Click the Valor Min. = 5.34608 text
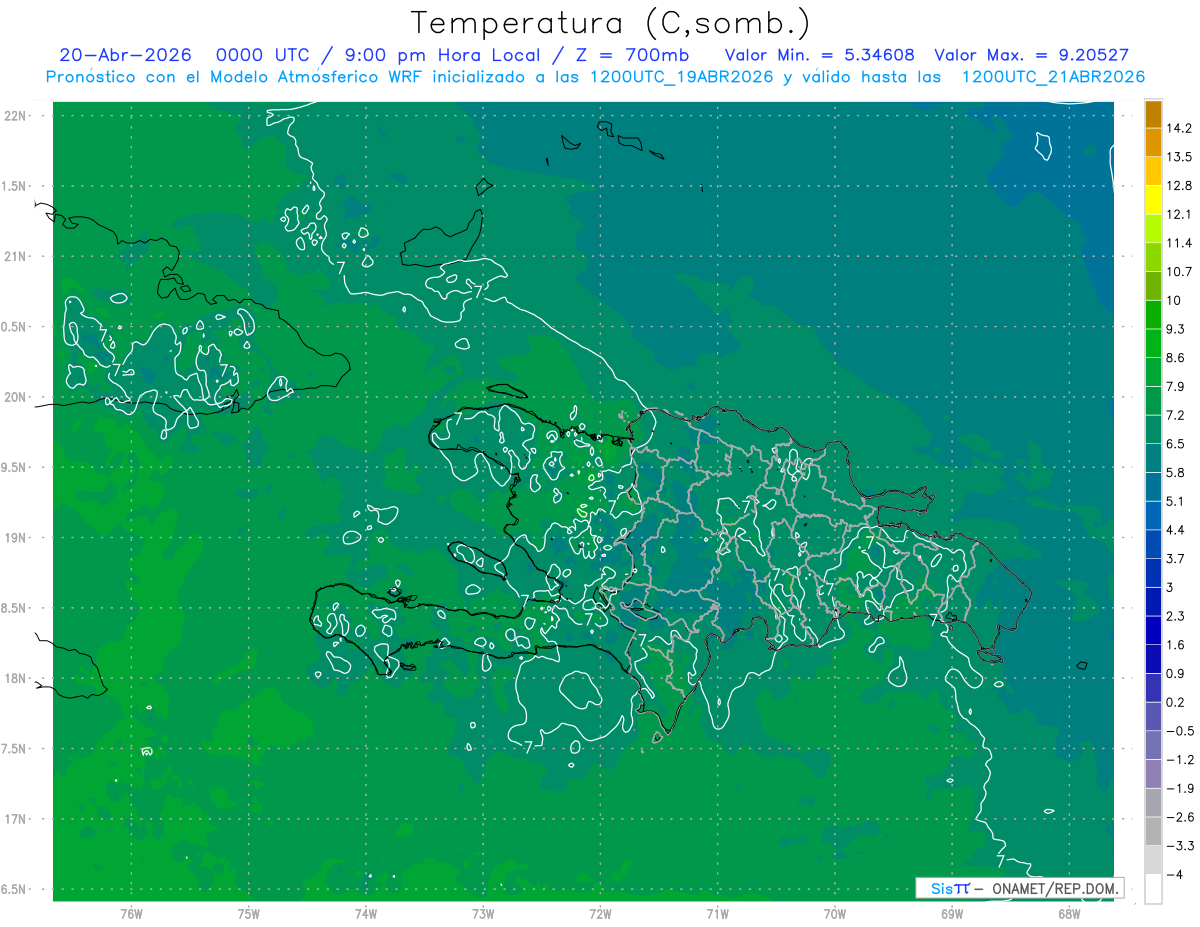Image resolution: width=1200 pixels, height=927 pixels. 819,55
